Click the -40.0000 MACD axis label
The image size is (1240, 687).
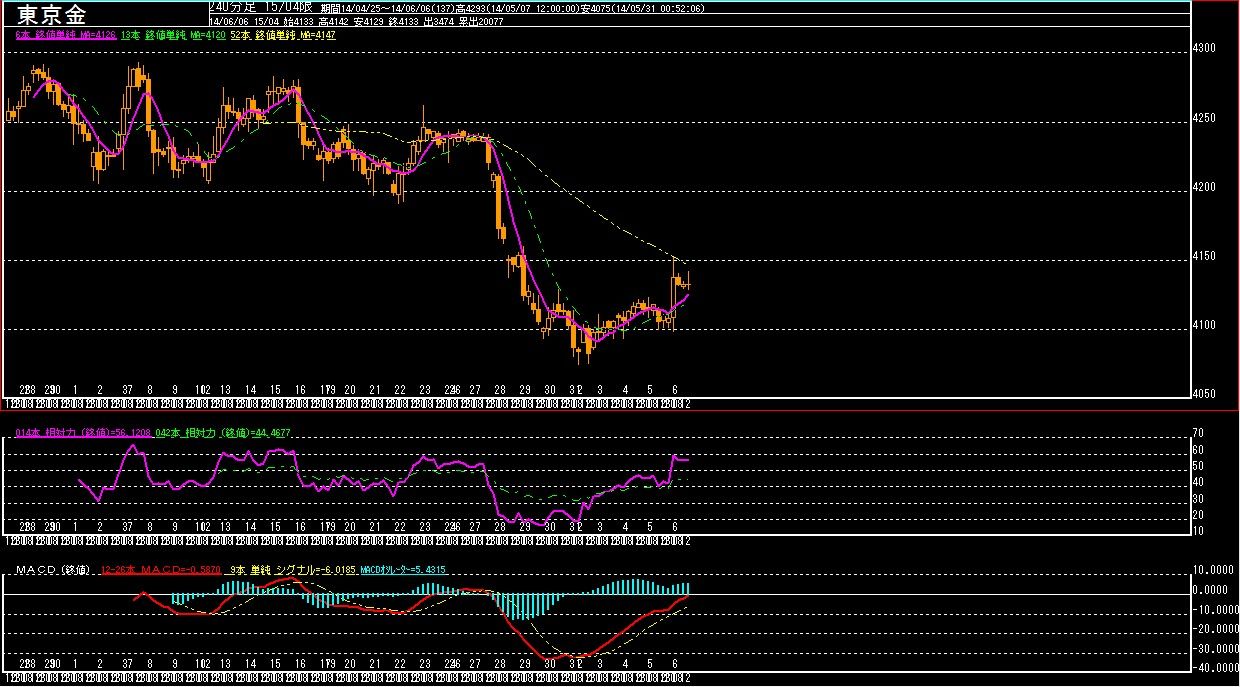coord(1213,667)
